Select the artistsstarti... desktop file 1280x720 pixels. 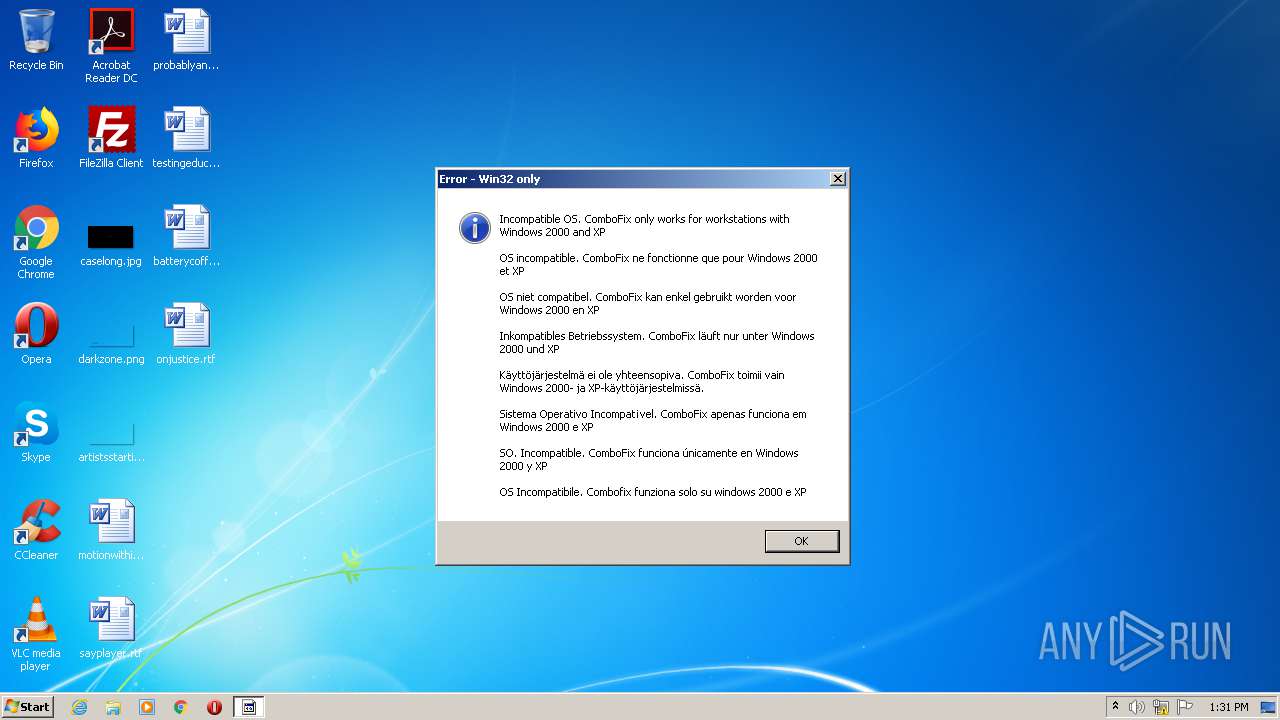click(111, 440)
